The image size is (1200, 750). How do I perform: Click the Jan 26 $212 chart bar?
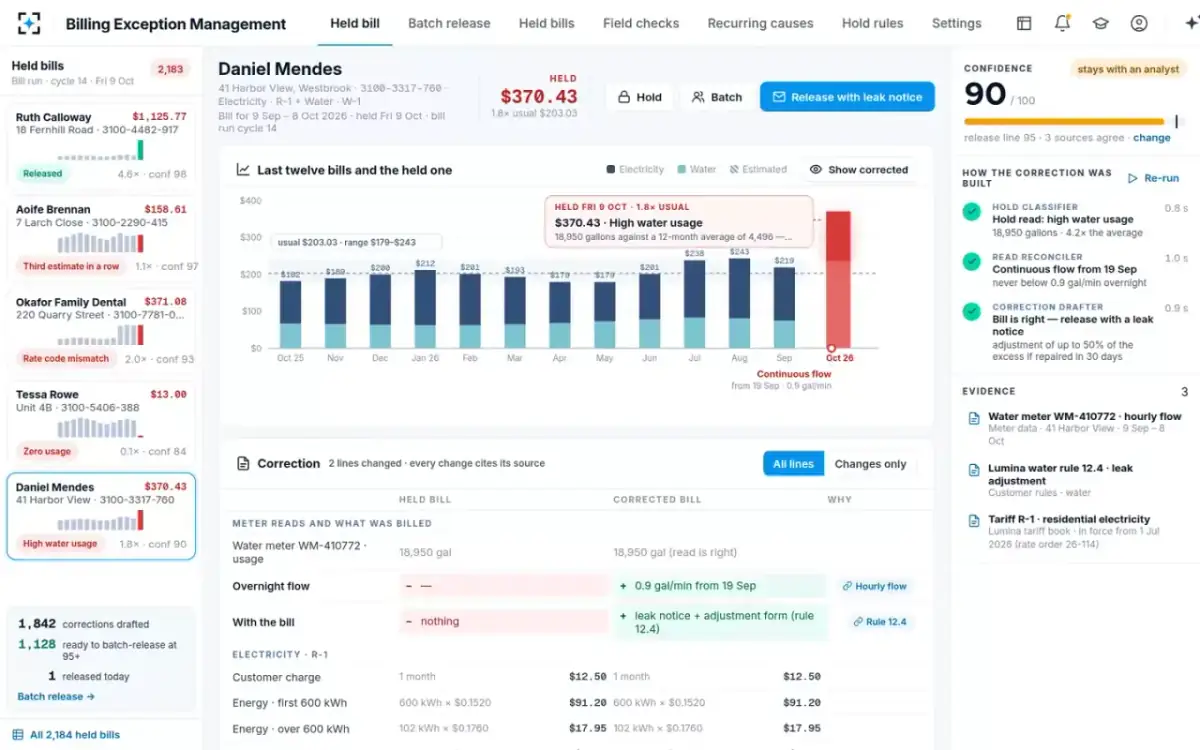click(x=424, y=309)
